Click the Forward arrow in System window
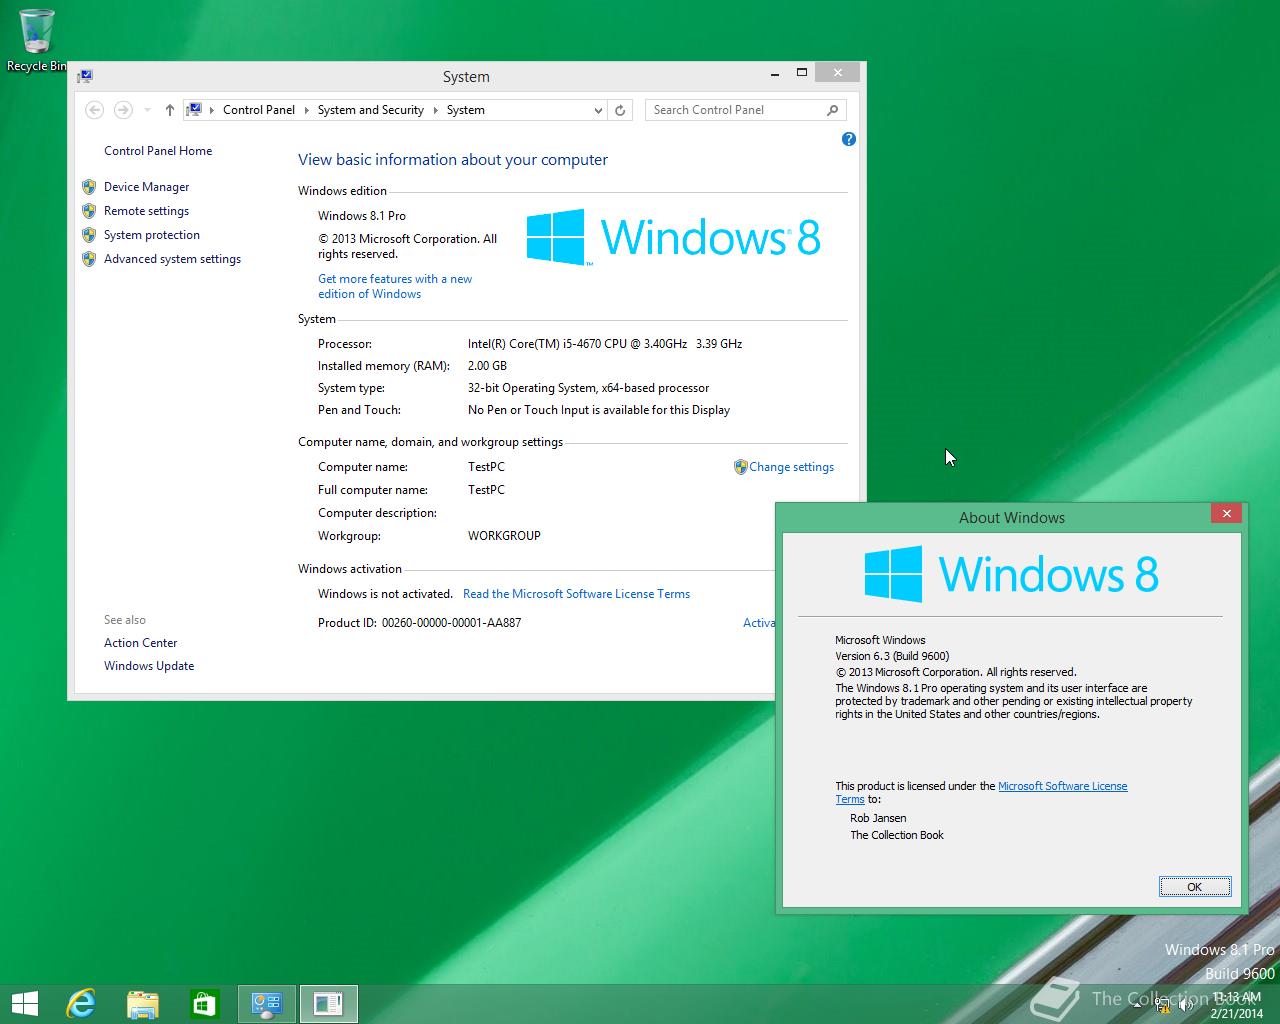 (x=123, y=110)
